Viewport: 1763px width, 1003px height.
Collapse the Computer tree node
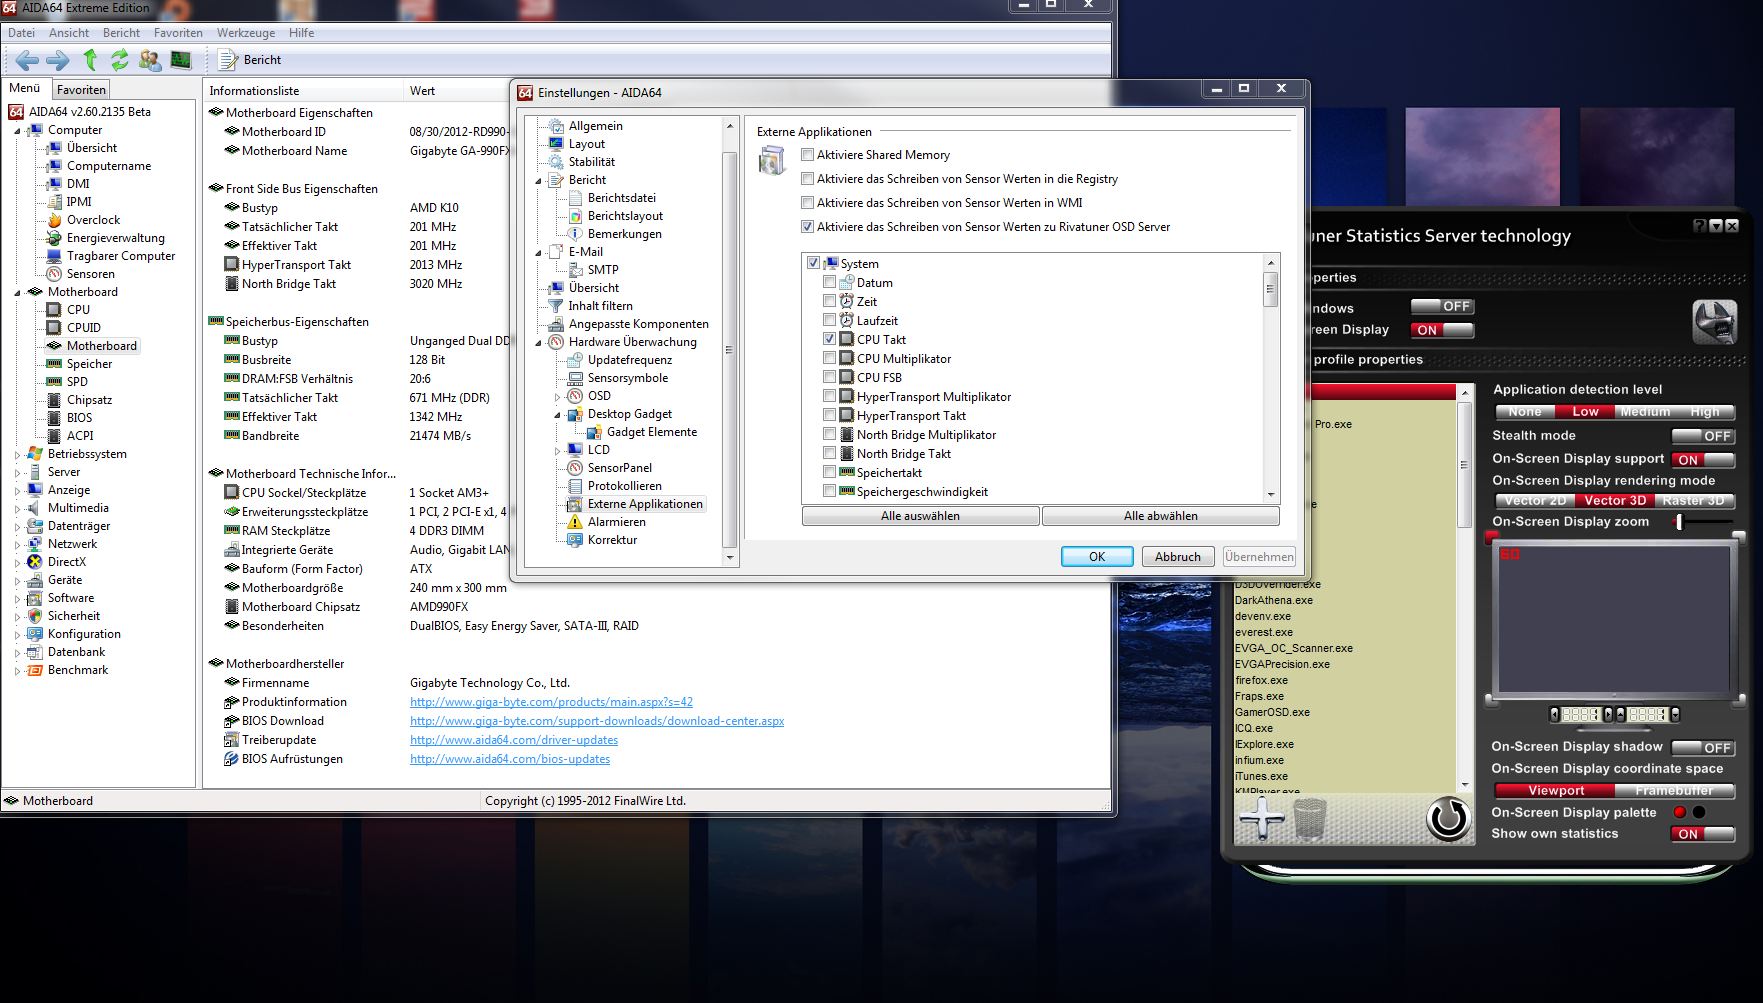17,131
